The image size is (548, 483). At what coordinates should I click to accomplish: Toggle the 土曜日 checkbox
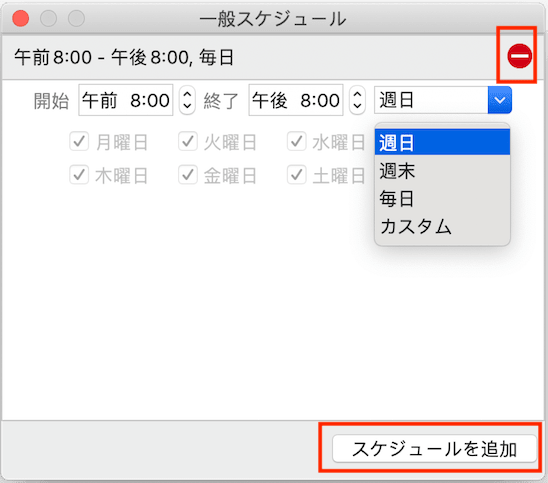point(297,175)
